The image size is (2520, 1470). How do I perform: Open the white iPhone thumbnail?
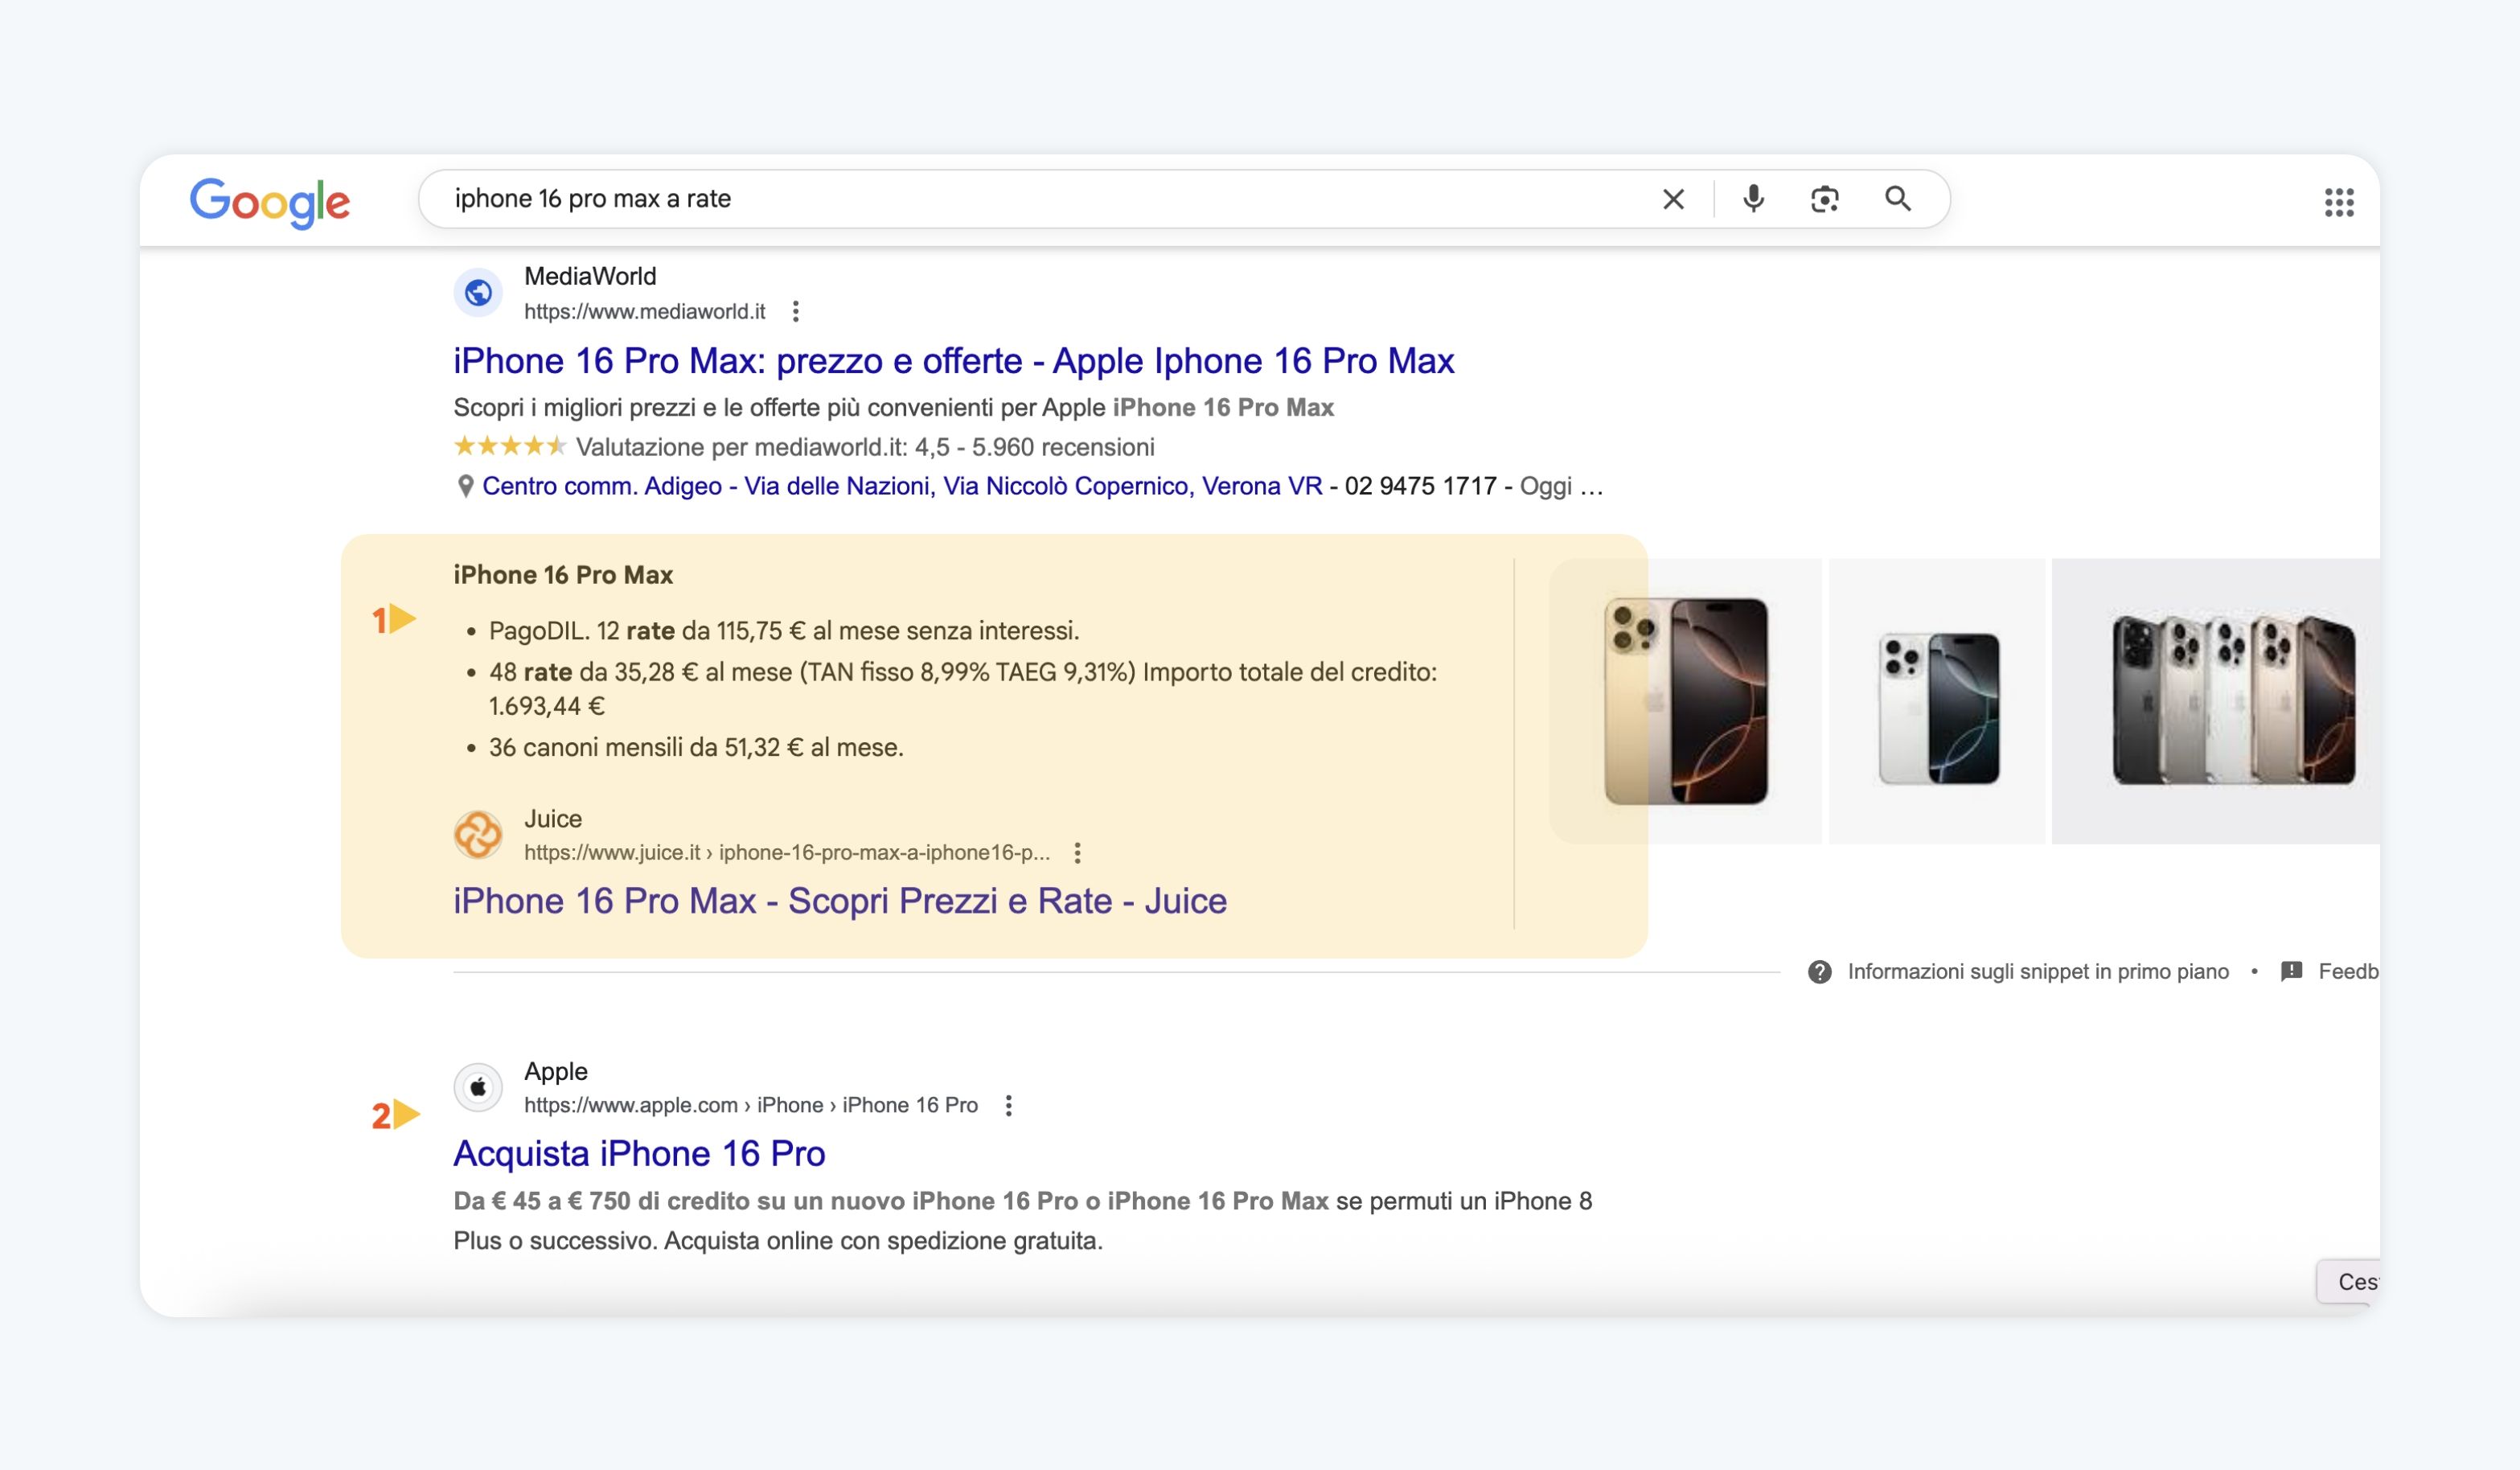(1937, 701)
